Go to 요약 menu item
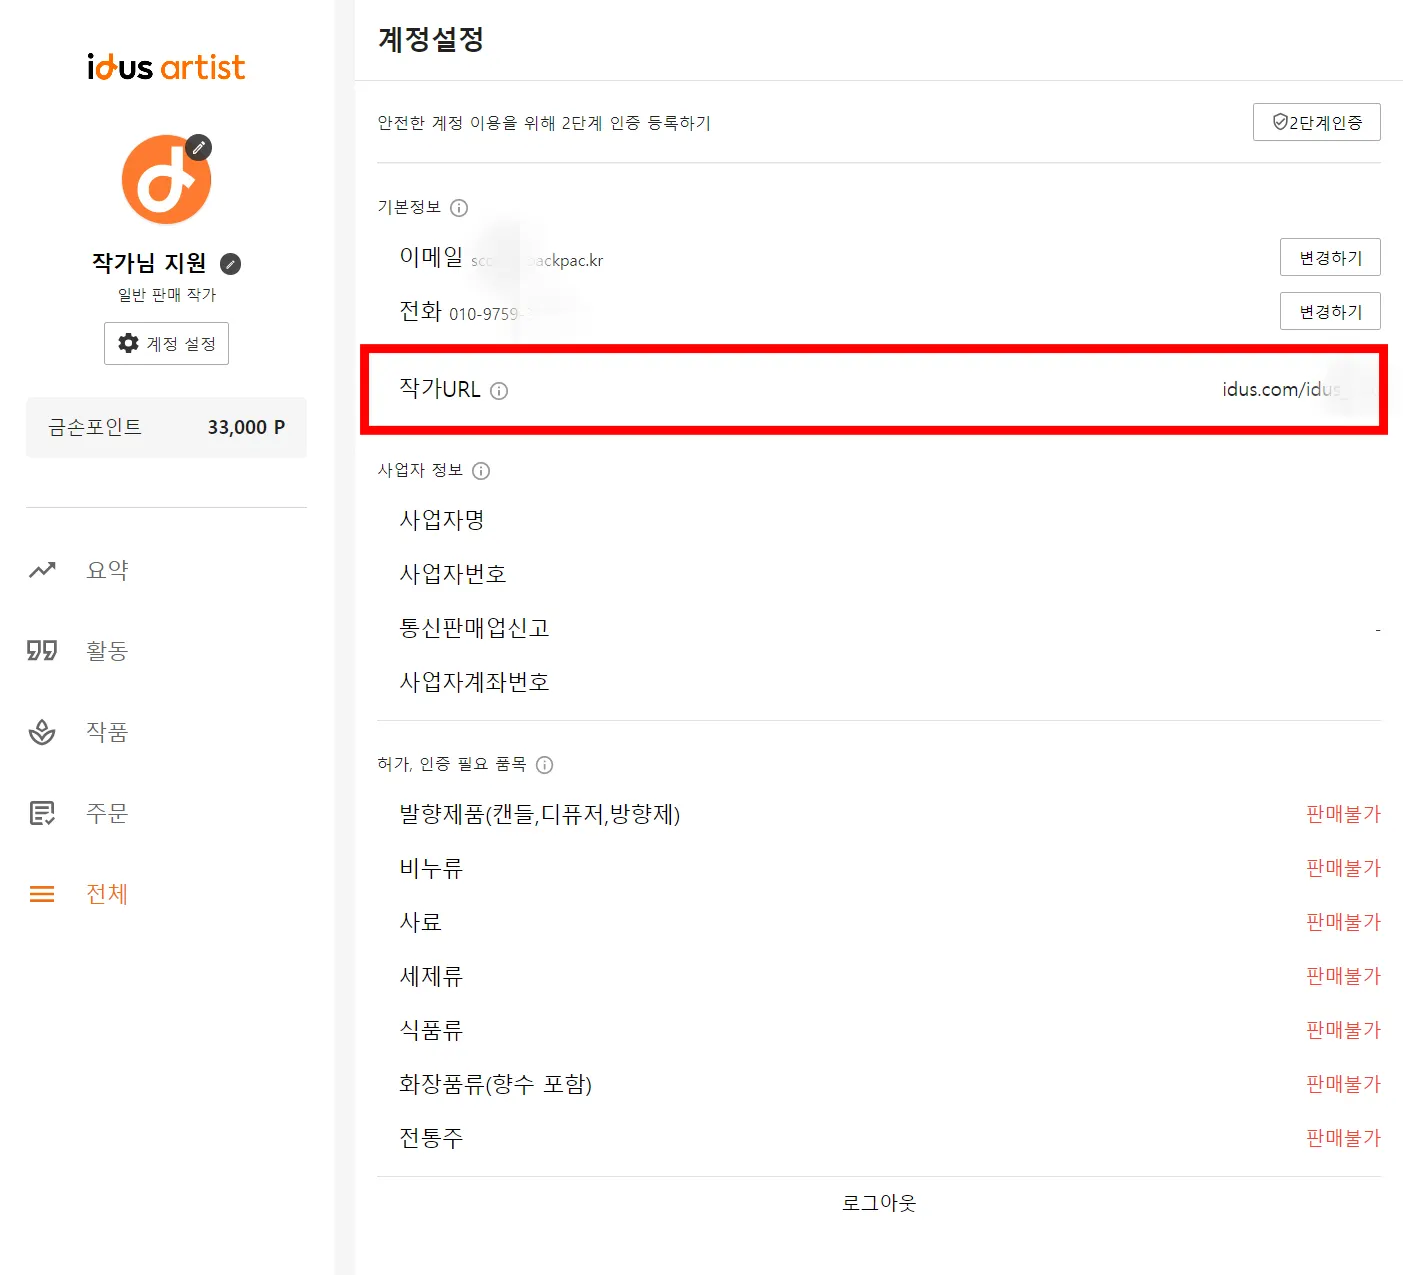Image resolution: width=1403 pixels, height=1275 pixels. click(107, 570)
